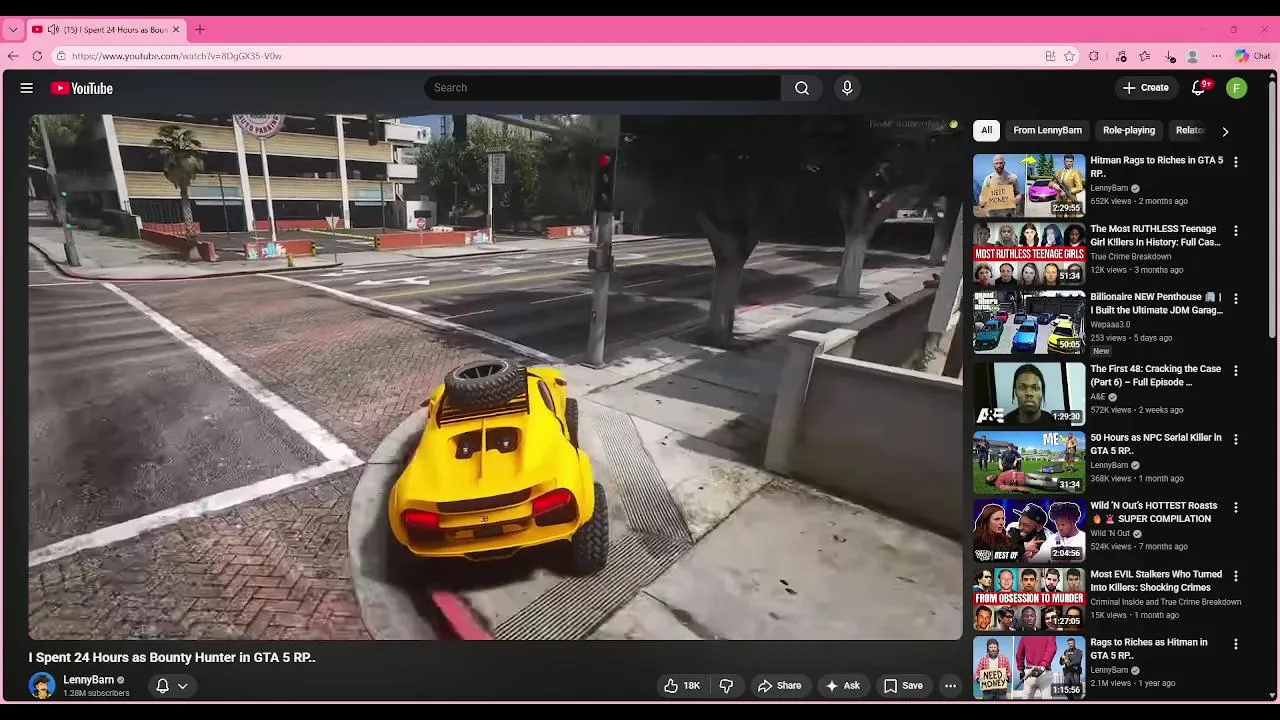Open The First 48 video thumbnail
This screenshot has height=720, width=1280.
(1029, 394)
